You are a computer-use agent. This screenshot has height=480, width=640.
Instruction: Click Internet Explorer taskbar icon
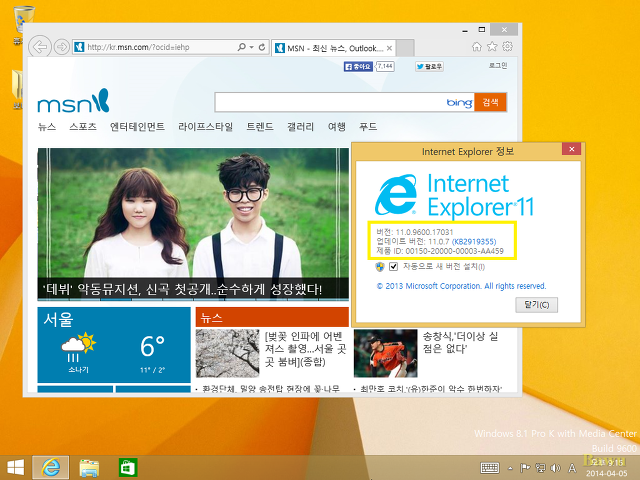[51, 468]
